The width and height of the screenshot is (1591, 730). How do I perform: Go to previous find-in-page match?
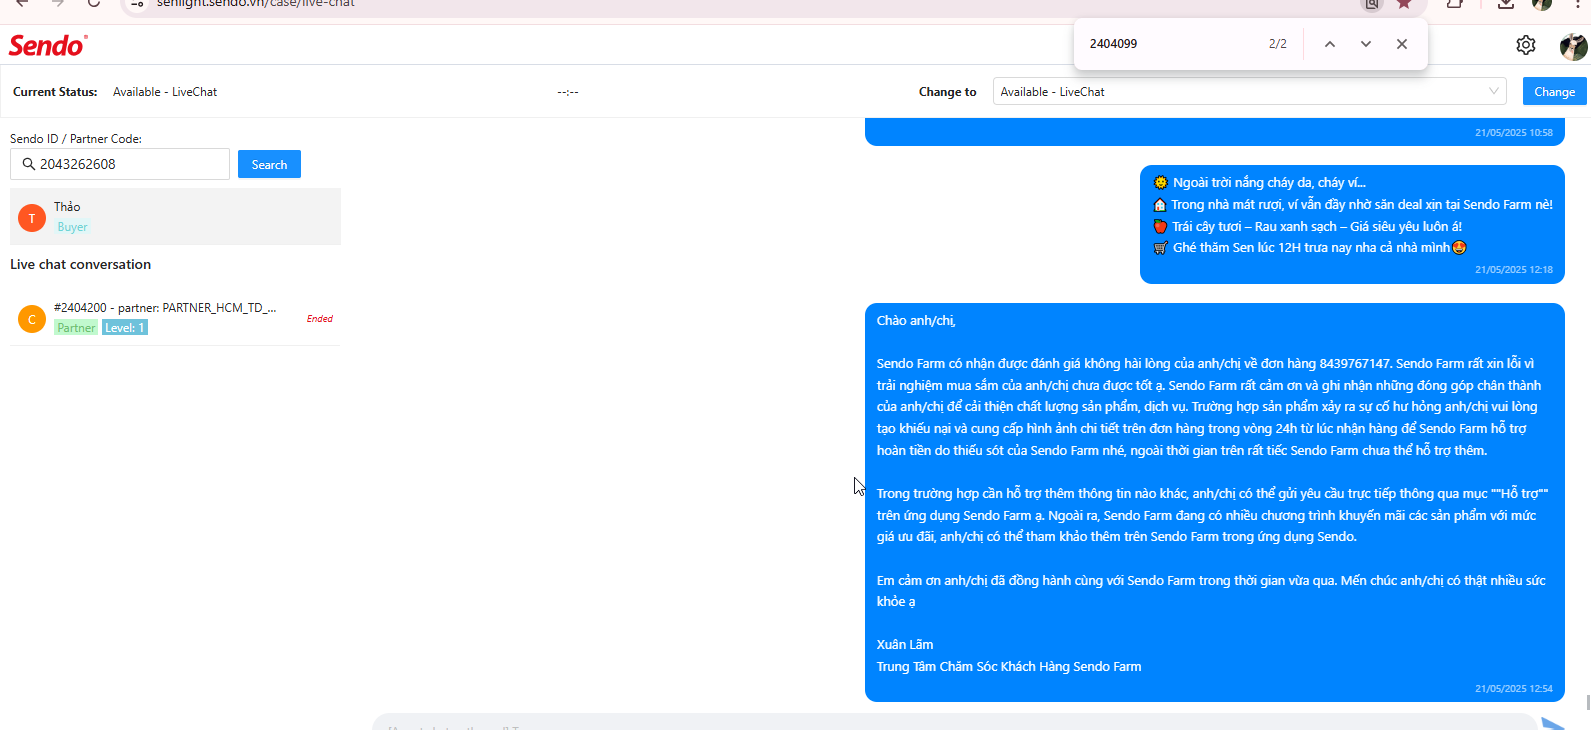coord(1329,44)
